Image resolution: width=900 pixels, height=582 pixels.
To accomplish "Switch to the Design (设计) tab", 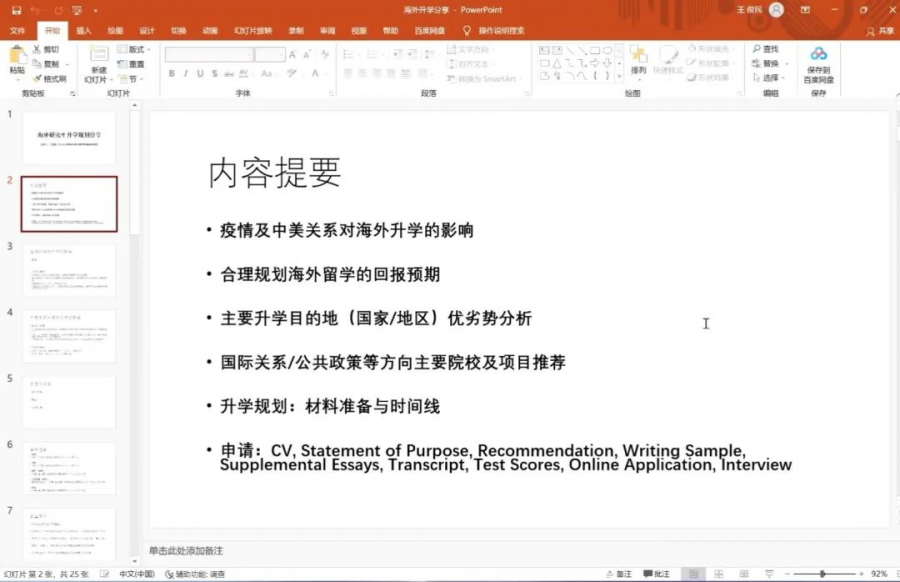I will pos(147,30).
